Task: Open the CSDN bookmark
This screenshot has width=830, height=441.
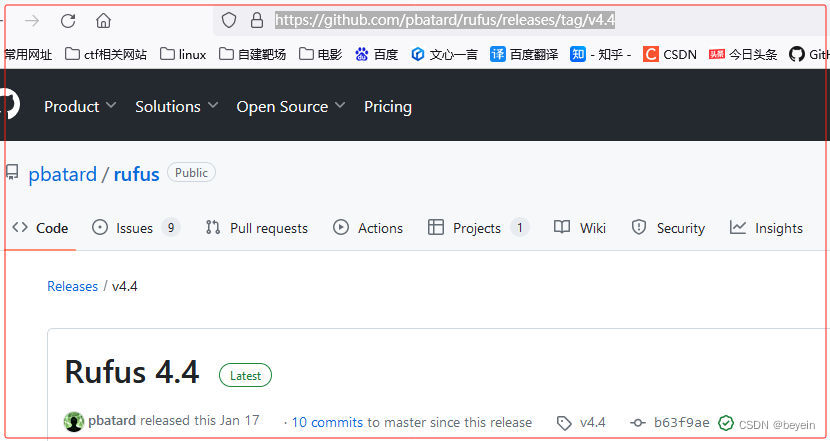Action: coord(670,54)
